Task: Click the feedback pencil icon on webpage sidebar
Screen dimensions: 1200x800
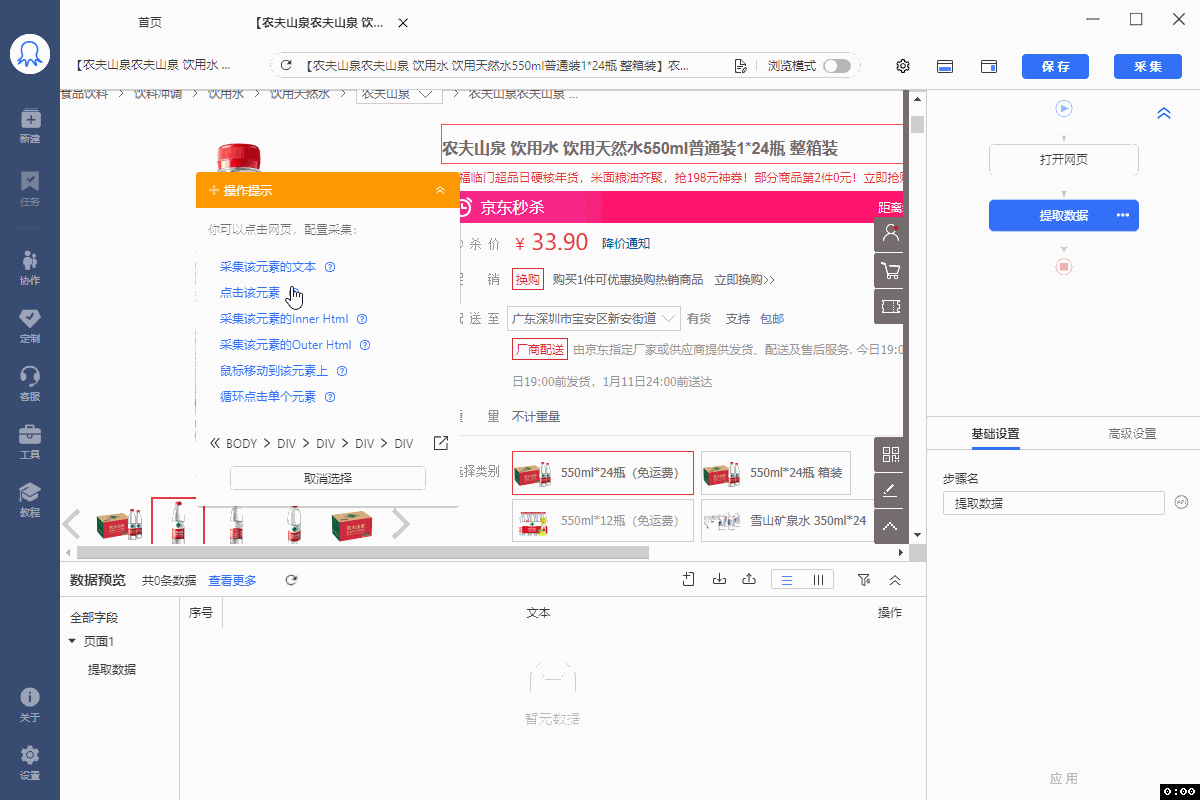Action: coord(890,491)
